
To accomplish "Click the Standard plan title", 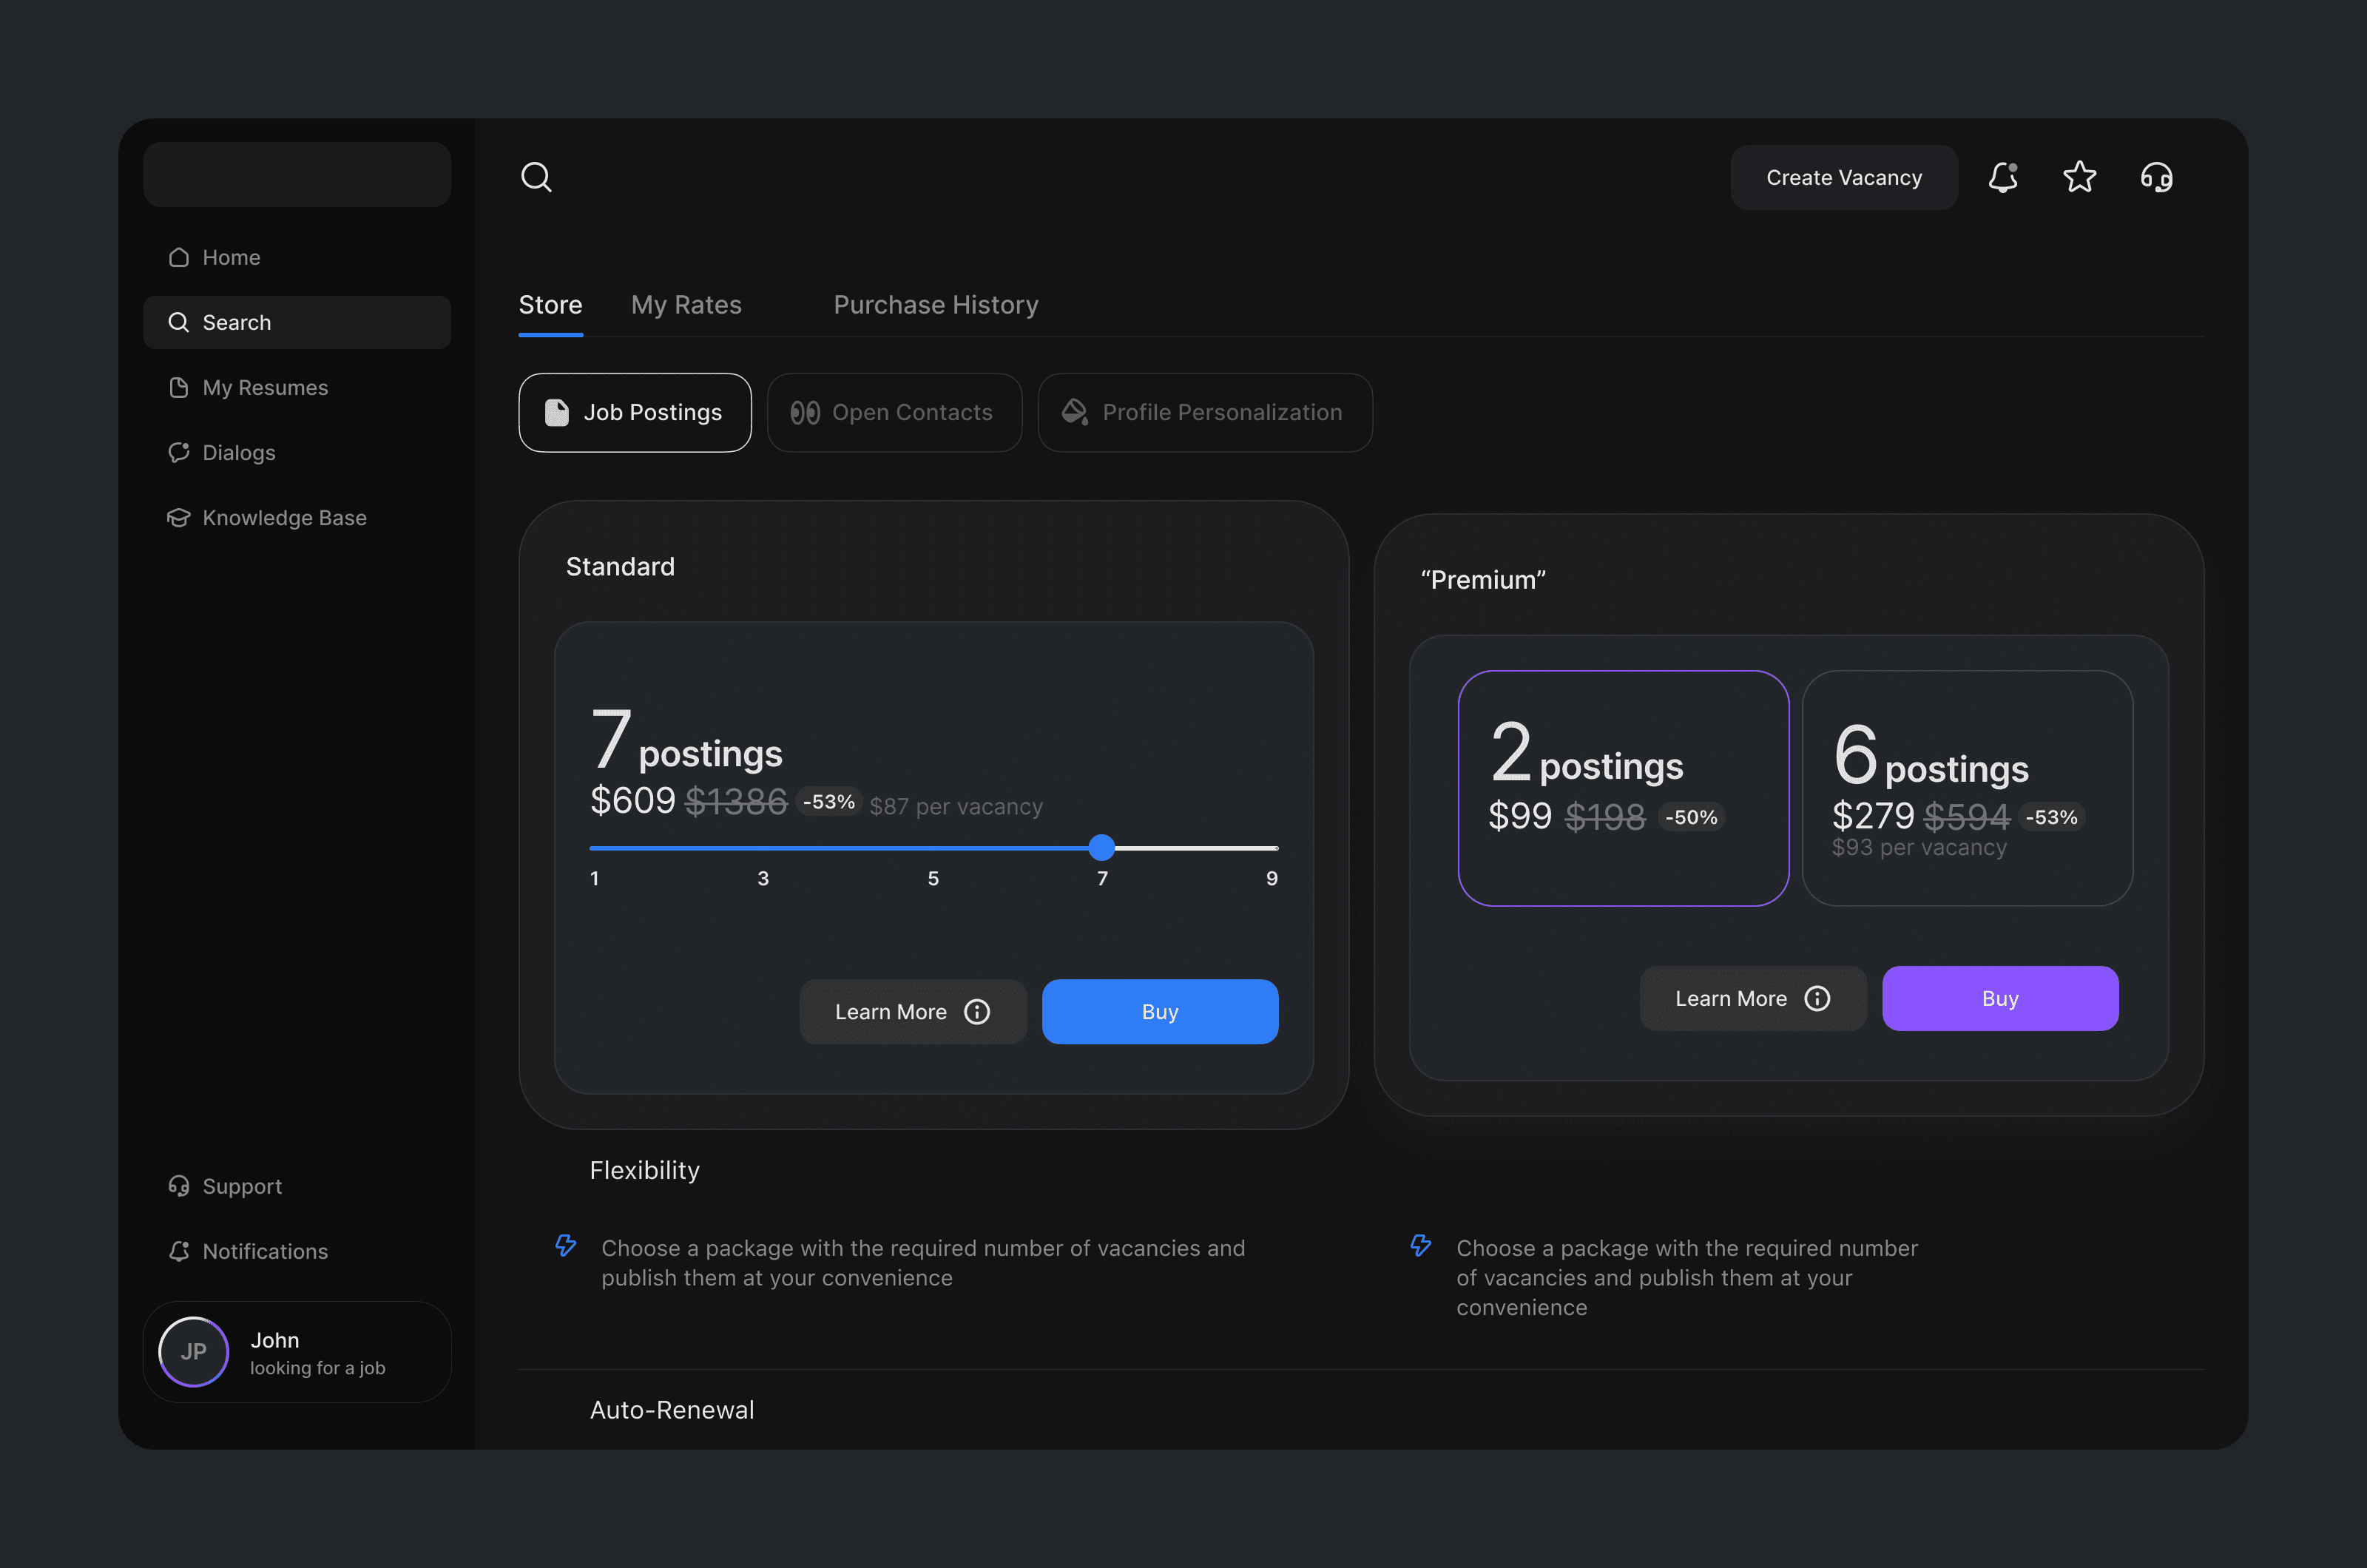I will click(x=620, y=567).
